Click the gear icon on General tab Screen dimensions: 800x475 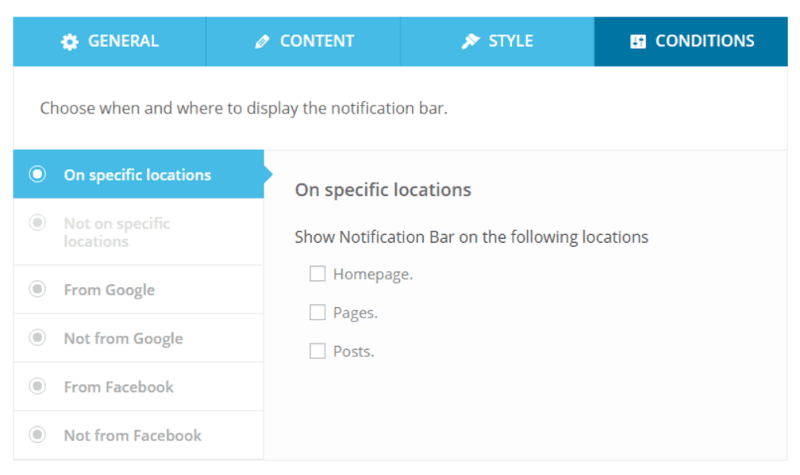[x=70, y=42]
